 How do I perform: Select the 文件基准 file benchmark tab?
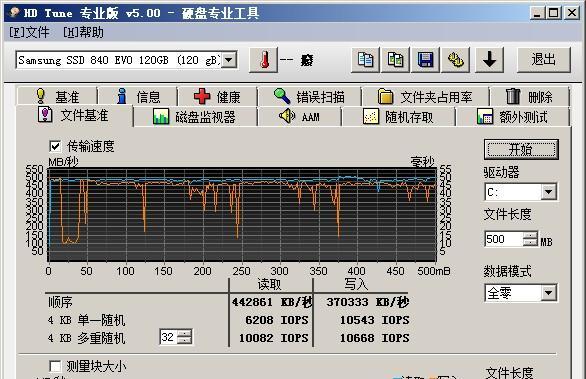tap(74, 115)
